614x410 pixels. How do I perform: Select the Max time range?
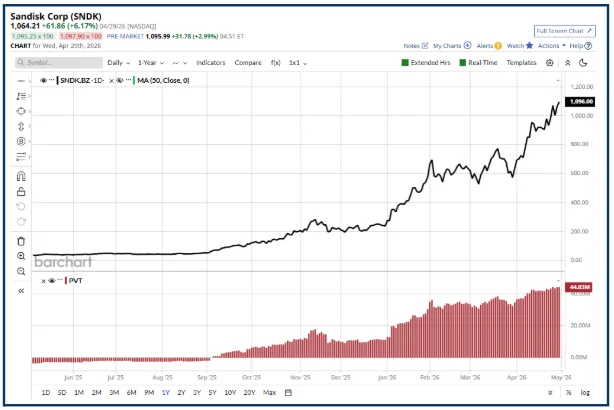269,392
